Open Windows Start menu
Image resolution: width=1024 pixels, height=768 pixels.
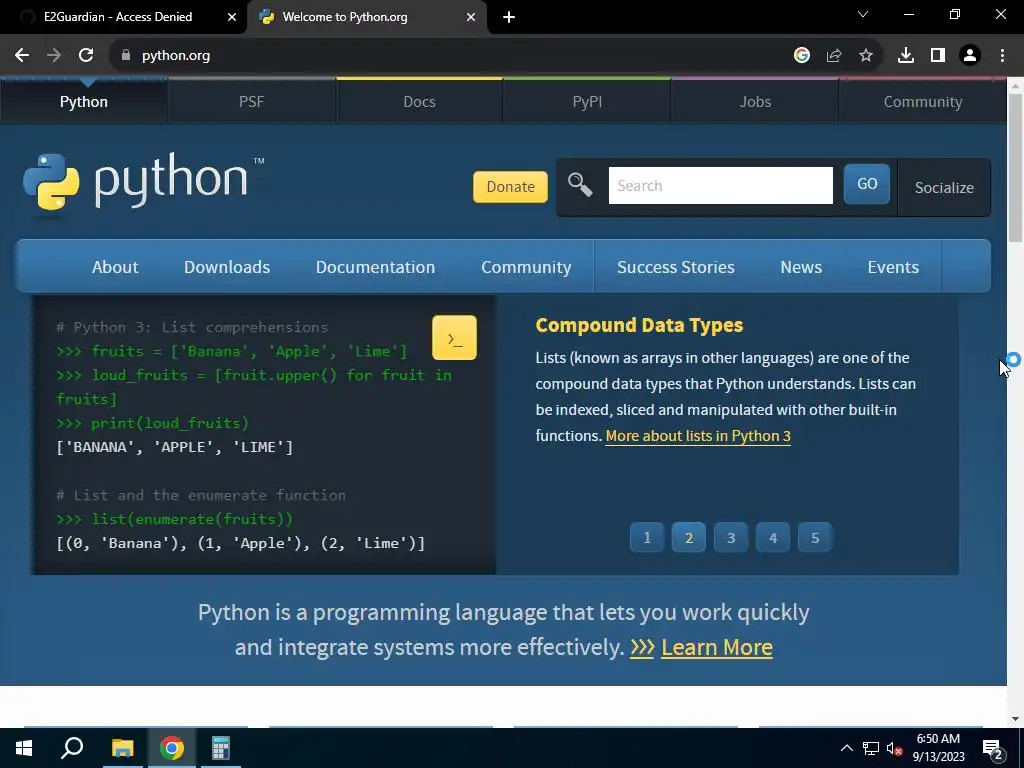pyautogui.click(x=24, y=748)
